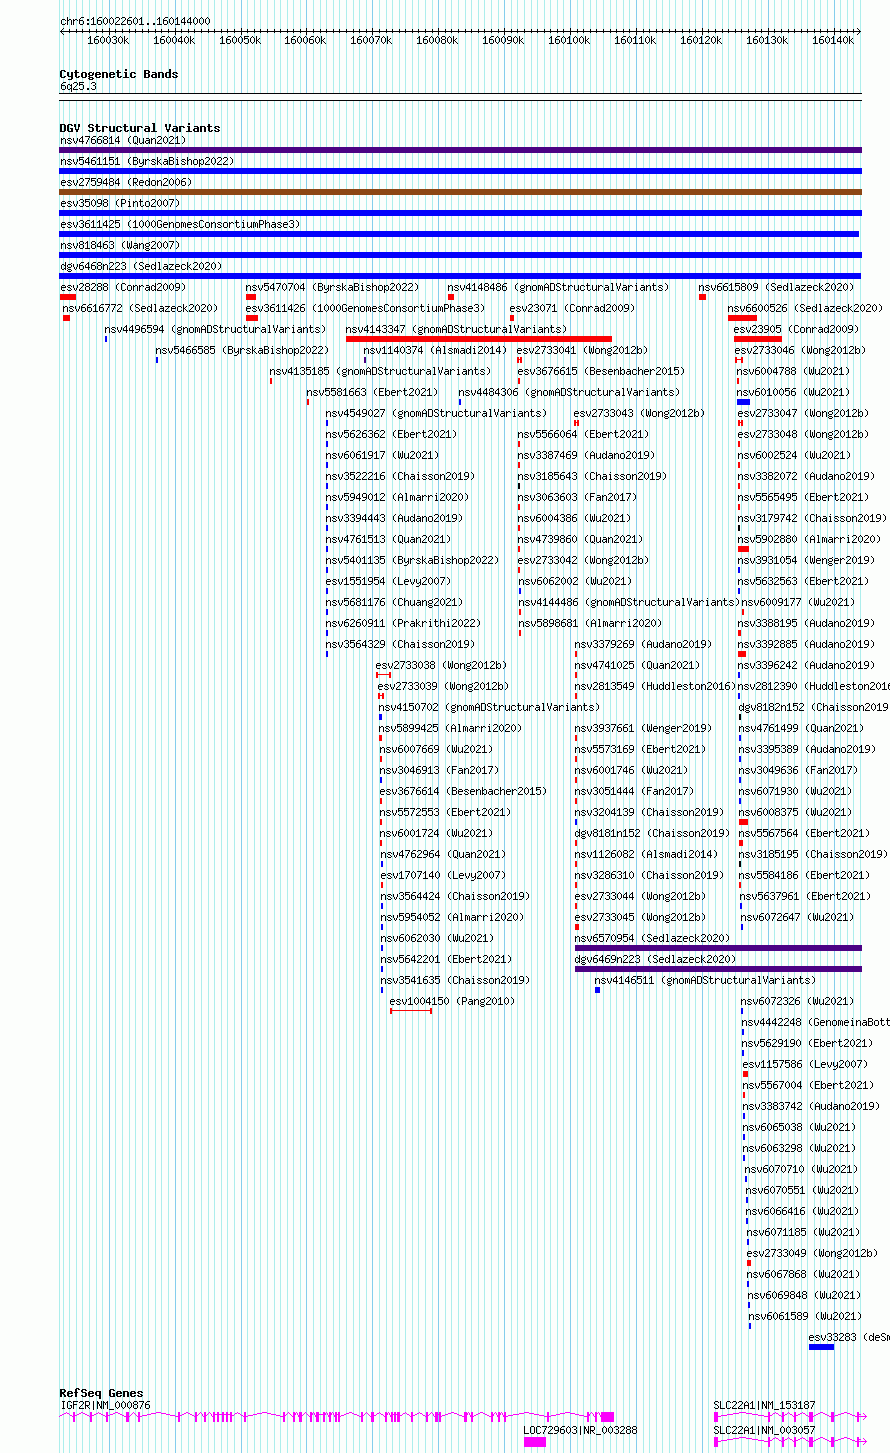Click nsv2813549 (Huddleston2016) label
This screenshot has height=1453, width=890.
[655, 686]
